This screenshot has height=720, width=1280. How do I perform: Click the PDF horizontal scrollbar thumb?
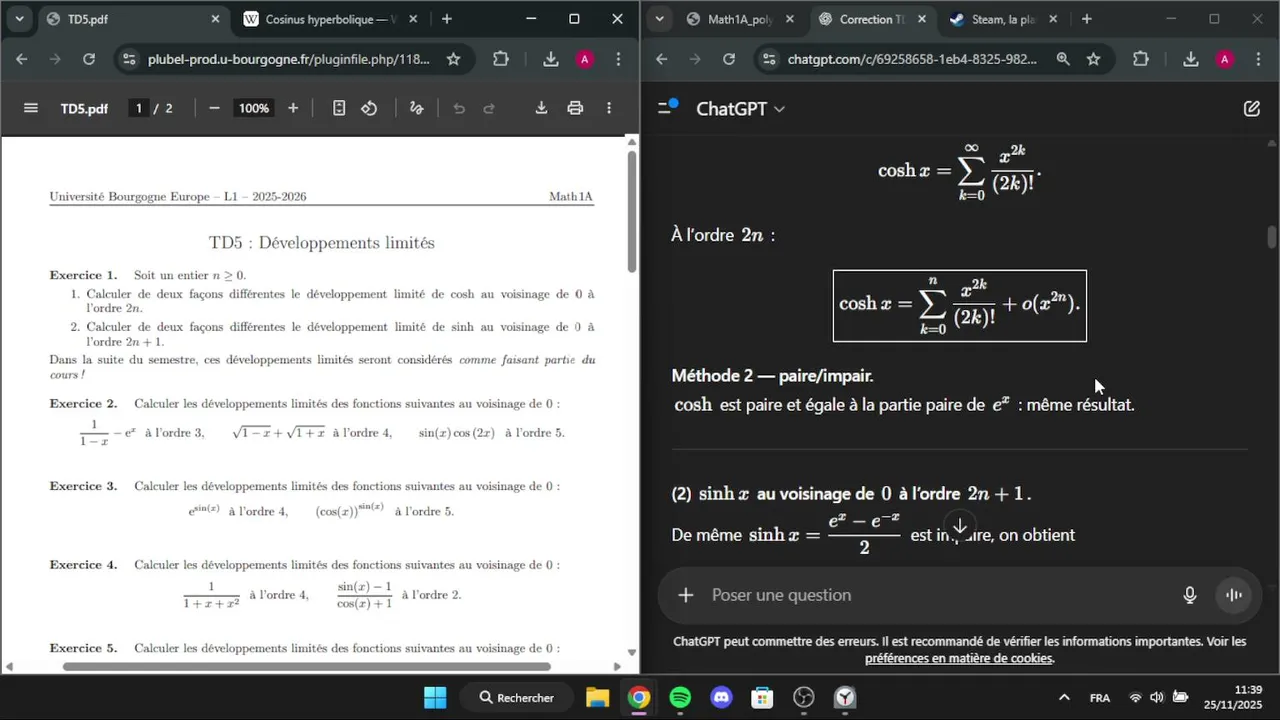(306, 667)
